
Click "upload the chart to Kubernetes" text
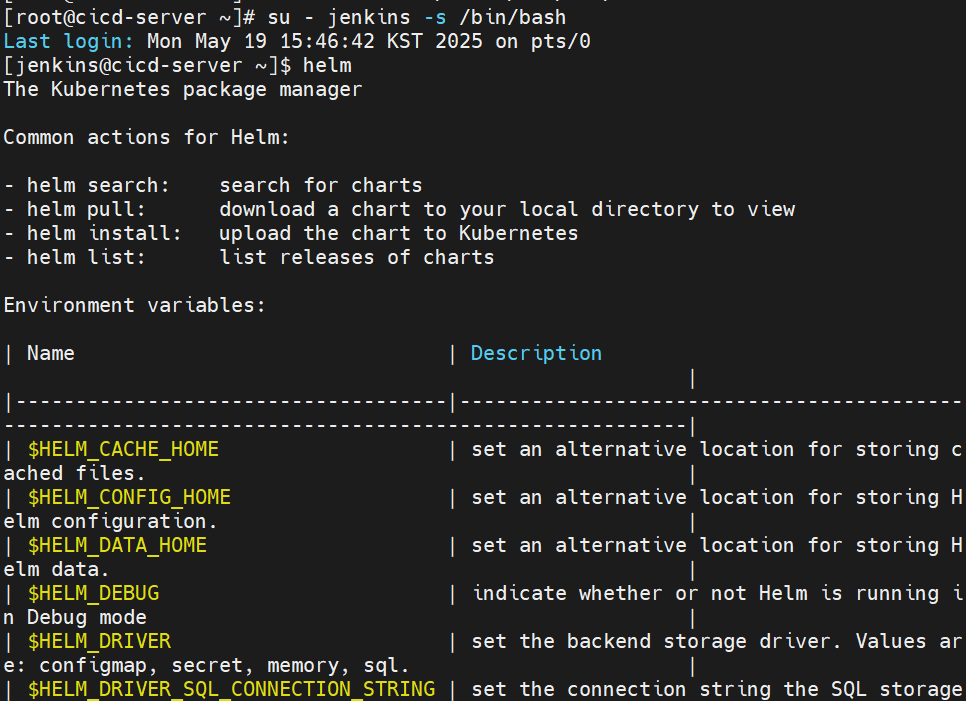click(x=399, y=233)
